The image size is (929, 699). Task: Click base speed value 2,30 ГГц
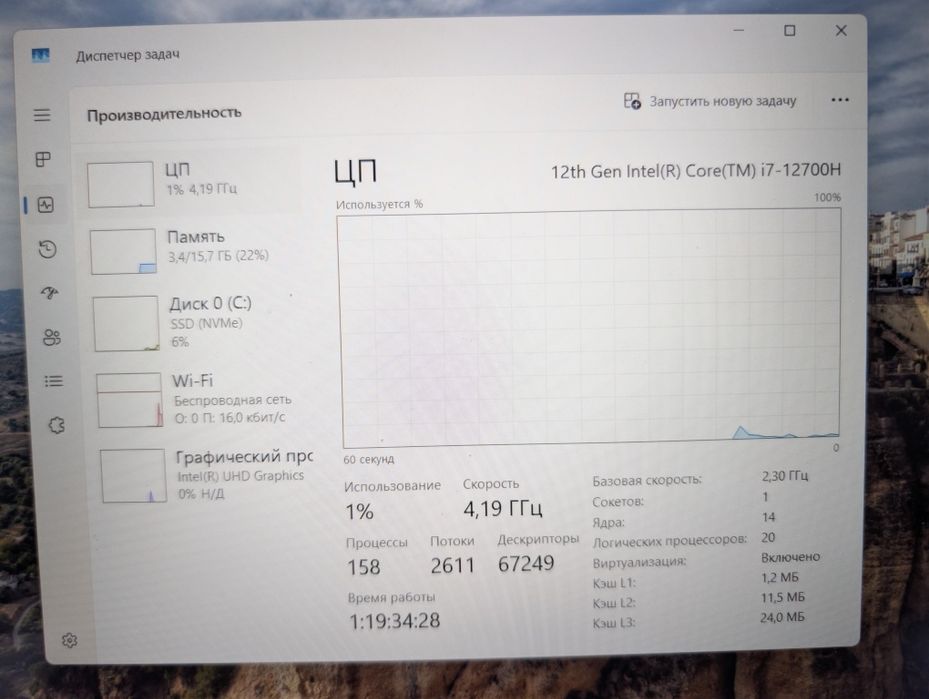784,476
